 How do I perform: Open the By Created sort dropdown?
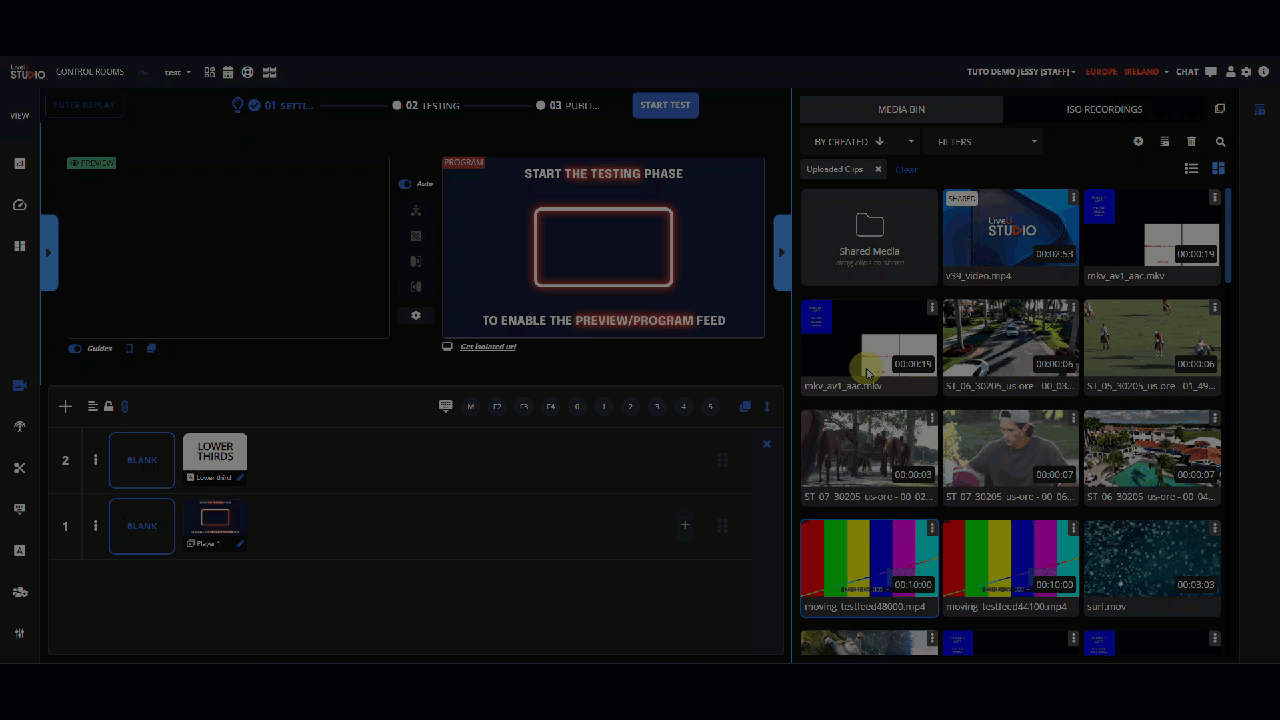(x=860, y=142)
